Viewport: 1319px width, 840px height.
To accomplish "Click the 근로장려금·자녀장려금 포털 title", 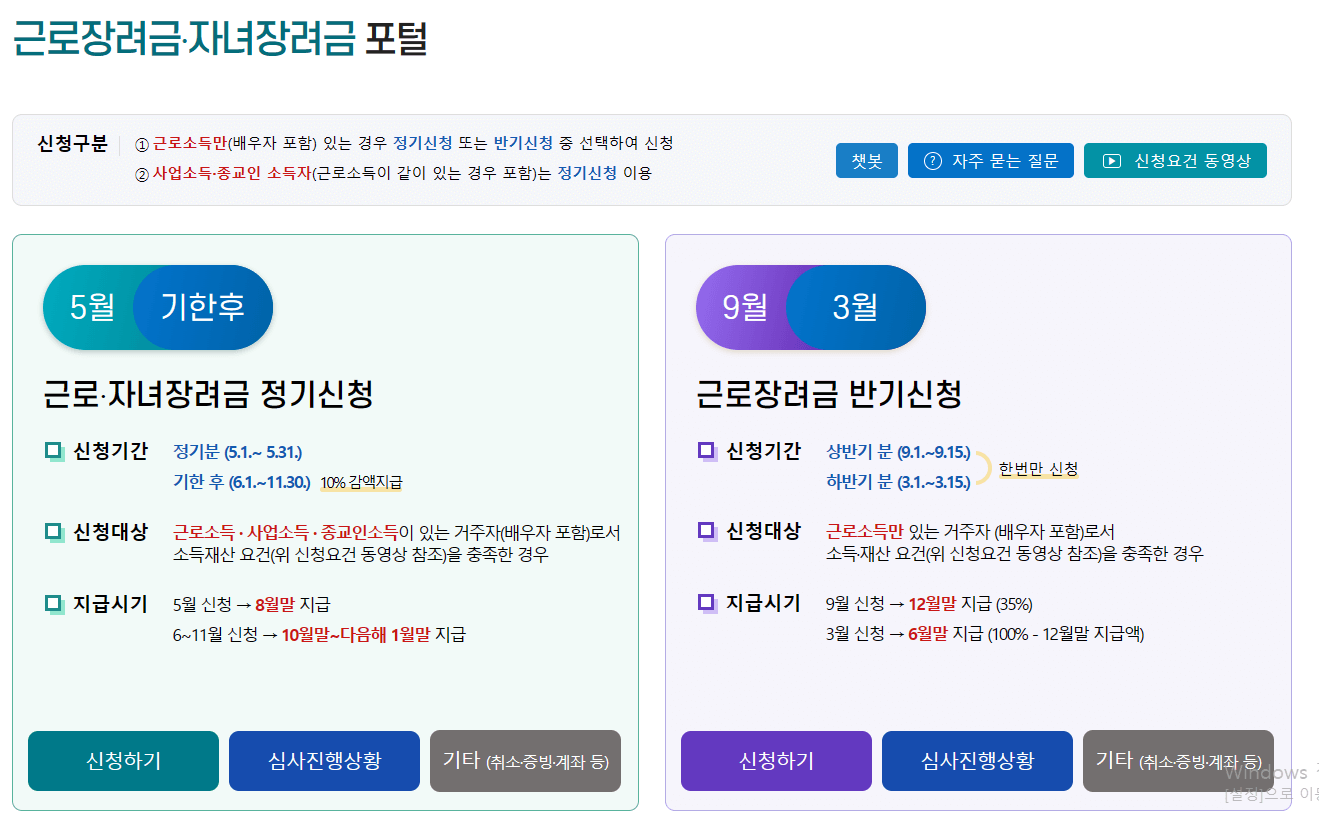I will (x=220, y=38).
